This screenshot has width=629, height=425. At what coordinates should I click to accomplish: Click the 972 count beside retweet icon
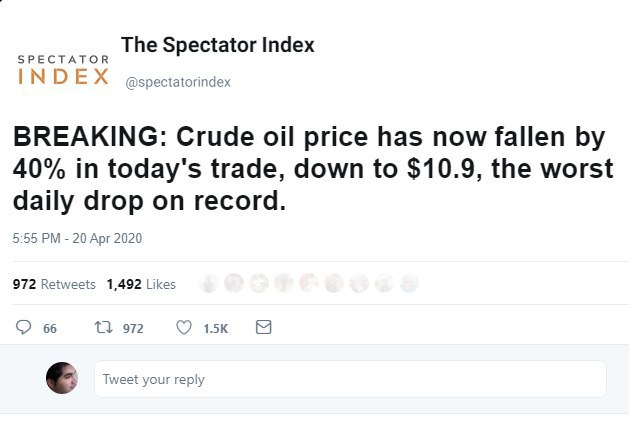click(133, 329)
